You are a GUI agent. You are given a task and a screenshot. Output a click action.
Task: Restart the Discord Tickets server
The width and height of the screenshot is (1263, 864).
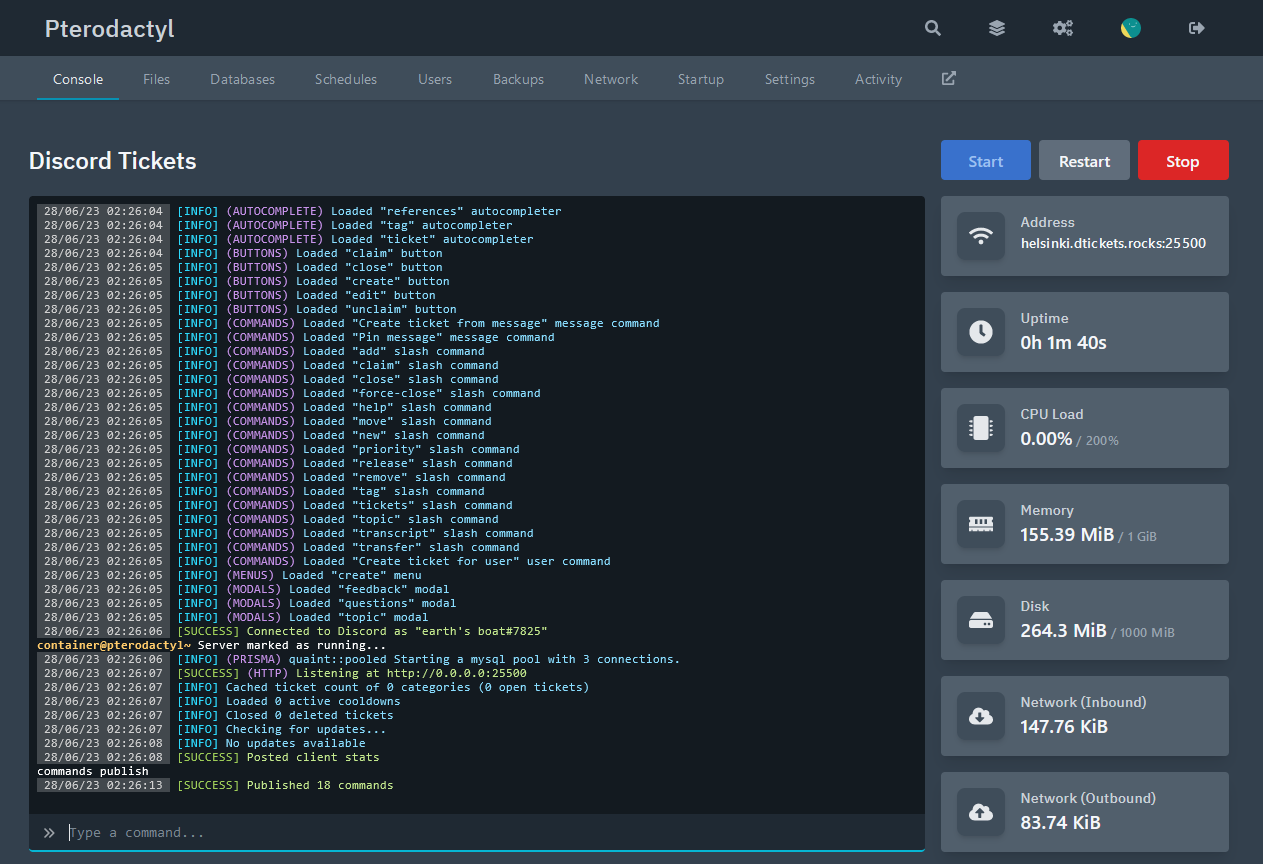click(1084, 160)
